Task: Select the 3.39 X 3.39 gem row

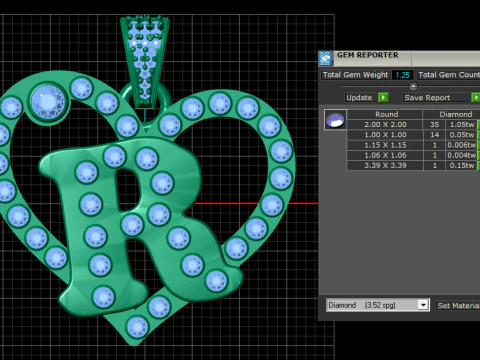Action: point(412,165)
